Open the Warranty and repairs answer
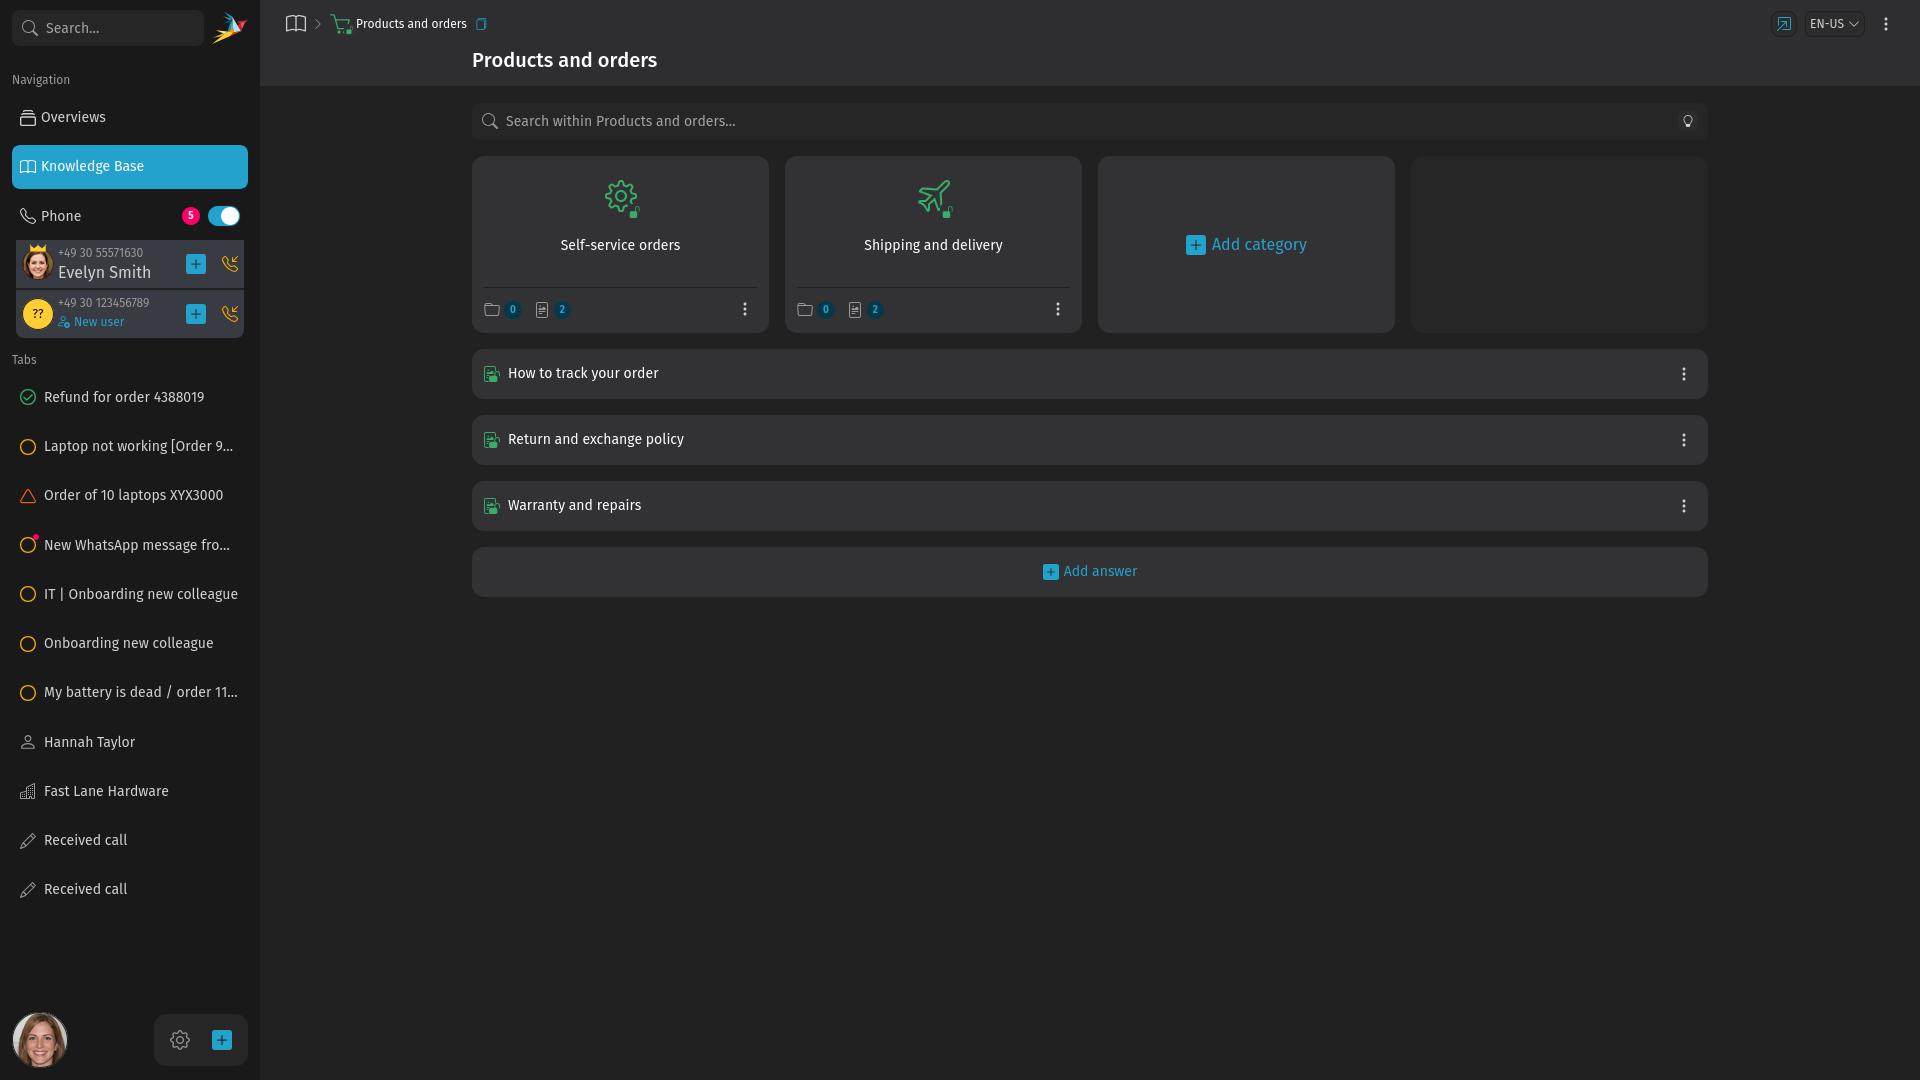 point(1090,506)
